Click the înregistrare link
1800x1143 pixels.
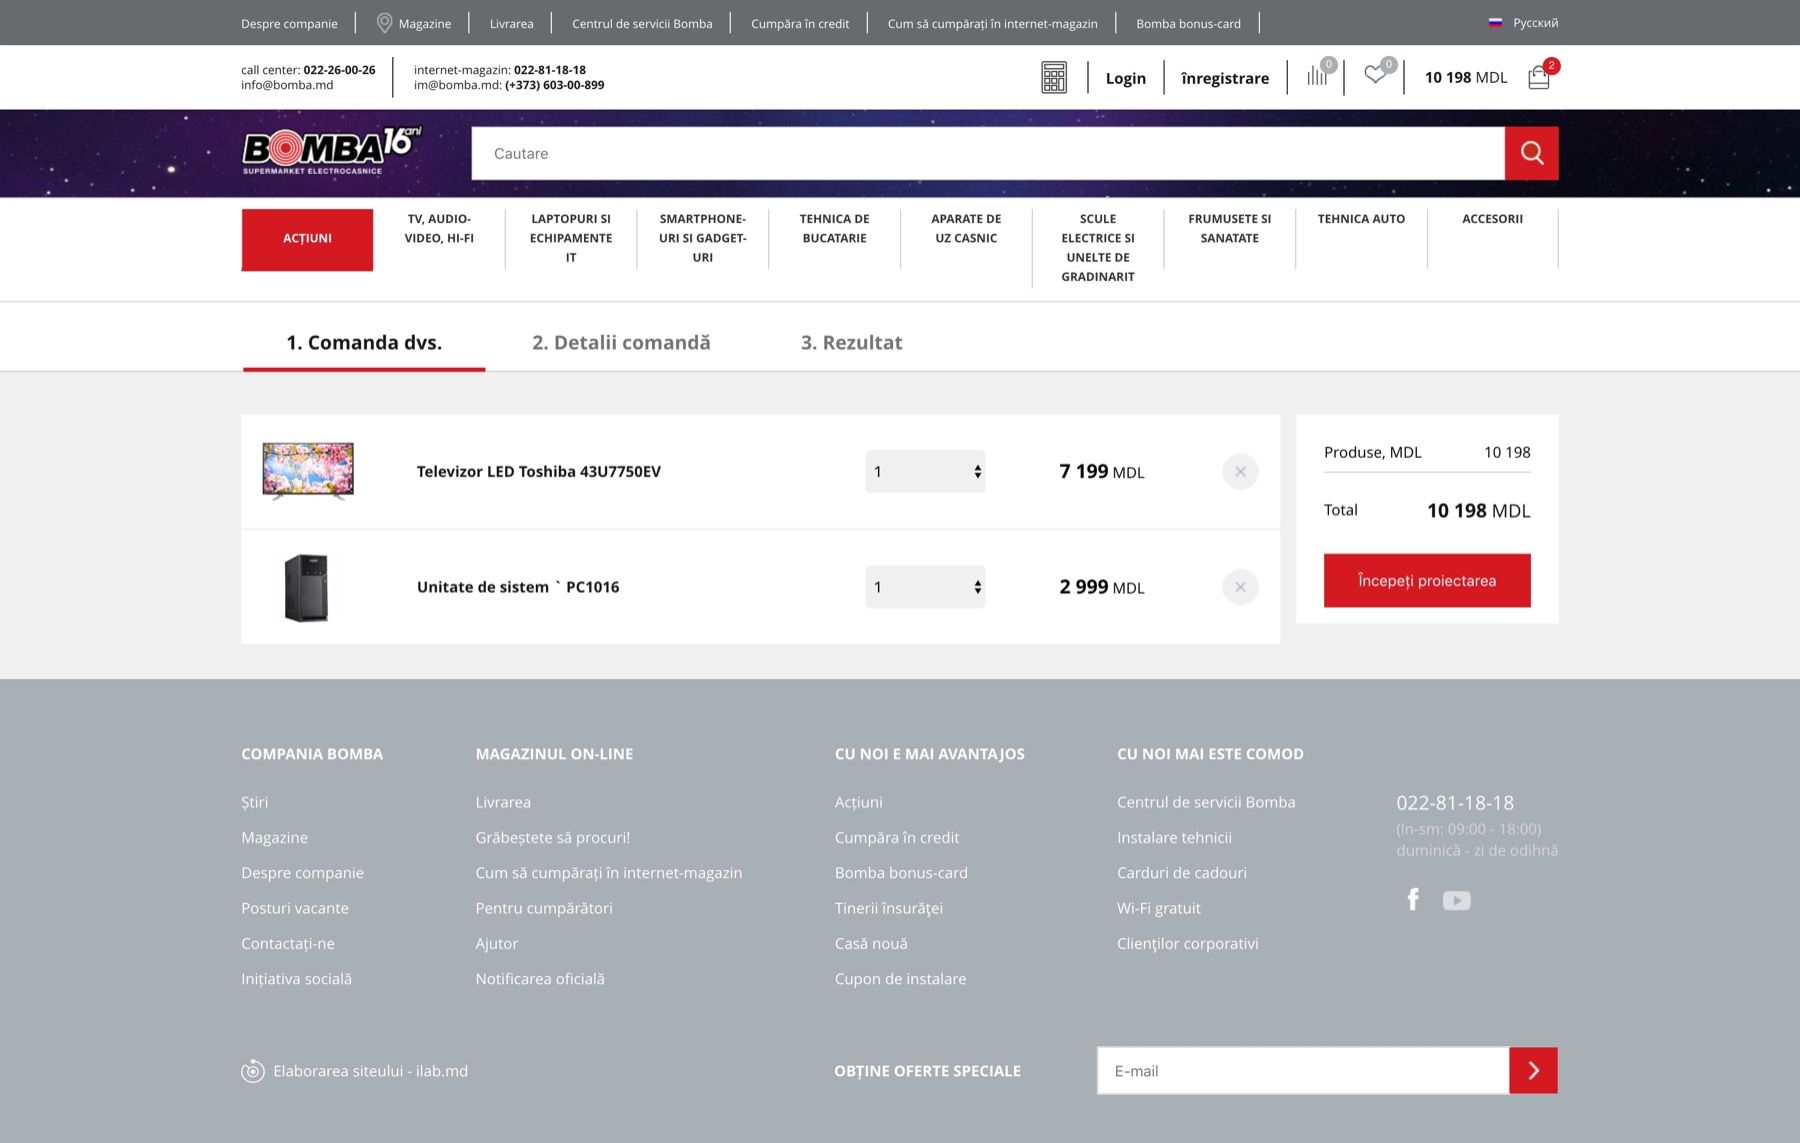pyautogui.click(x=1225, y=78)
